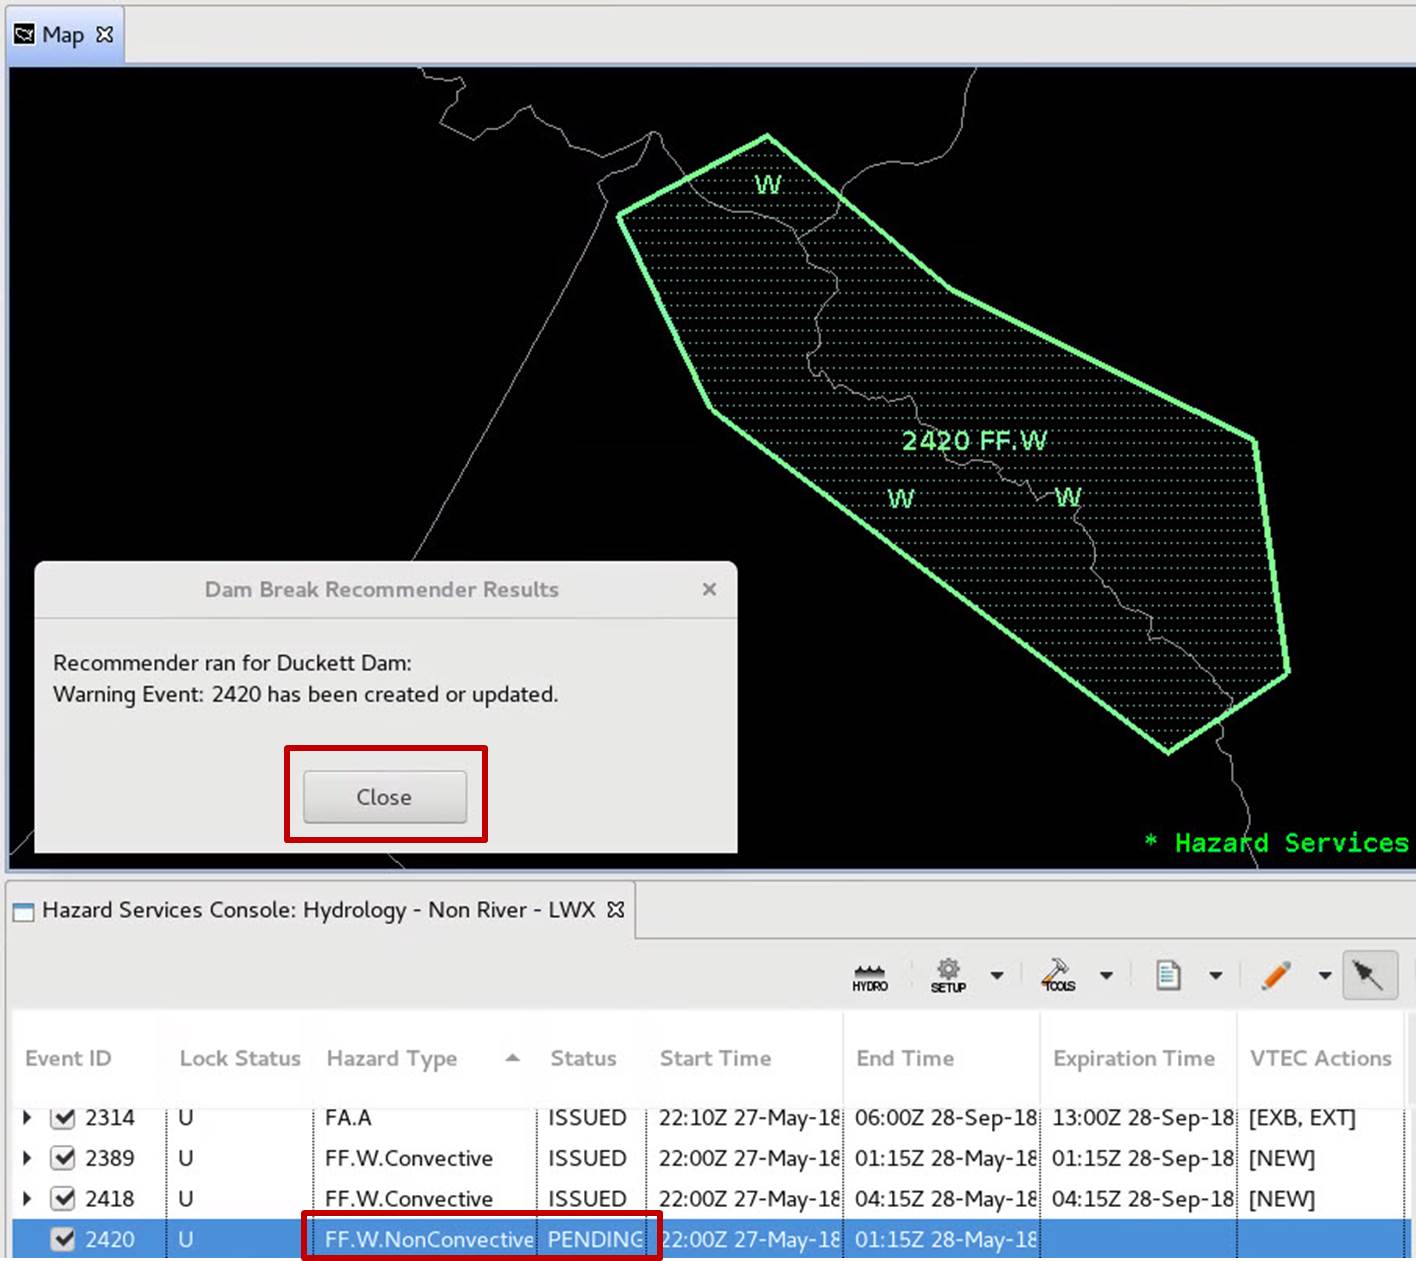Uncheck event 2314 checkbox

click(63, 1117)
